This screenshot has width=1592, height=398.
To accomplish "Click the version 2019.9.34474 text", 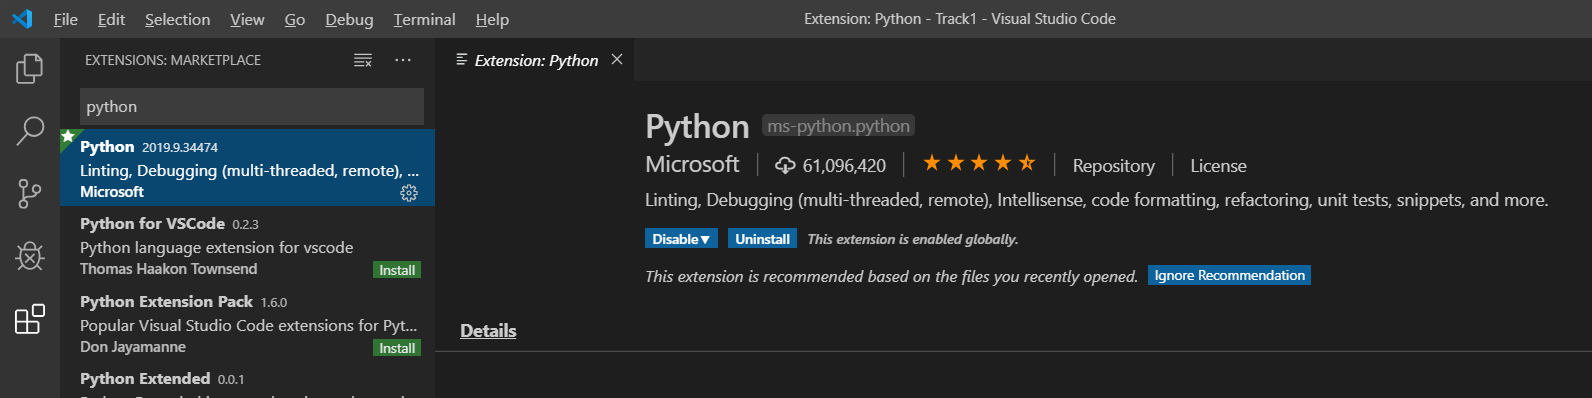I will coord(180,148).
